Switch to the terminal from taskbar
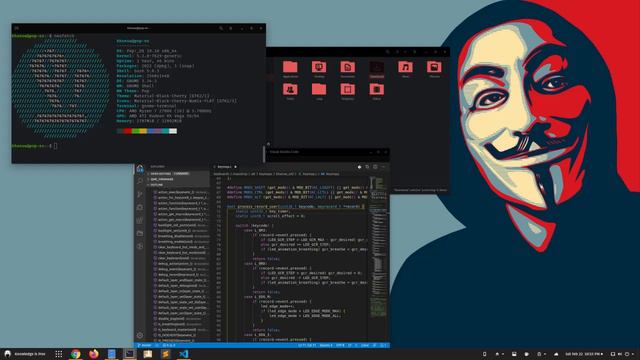 tap(130, 354)
